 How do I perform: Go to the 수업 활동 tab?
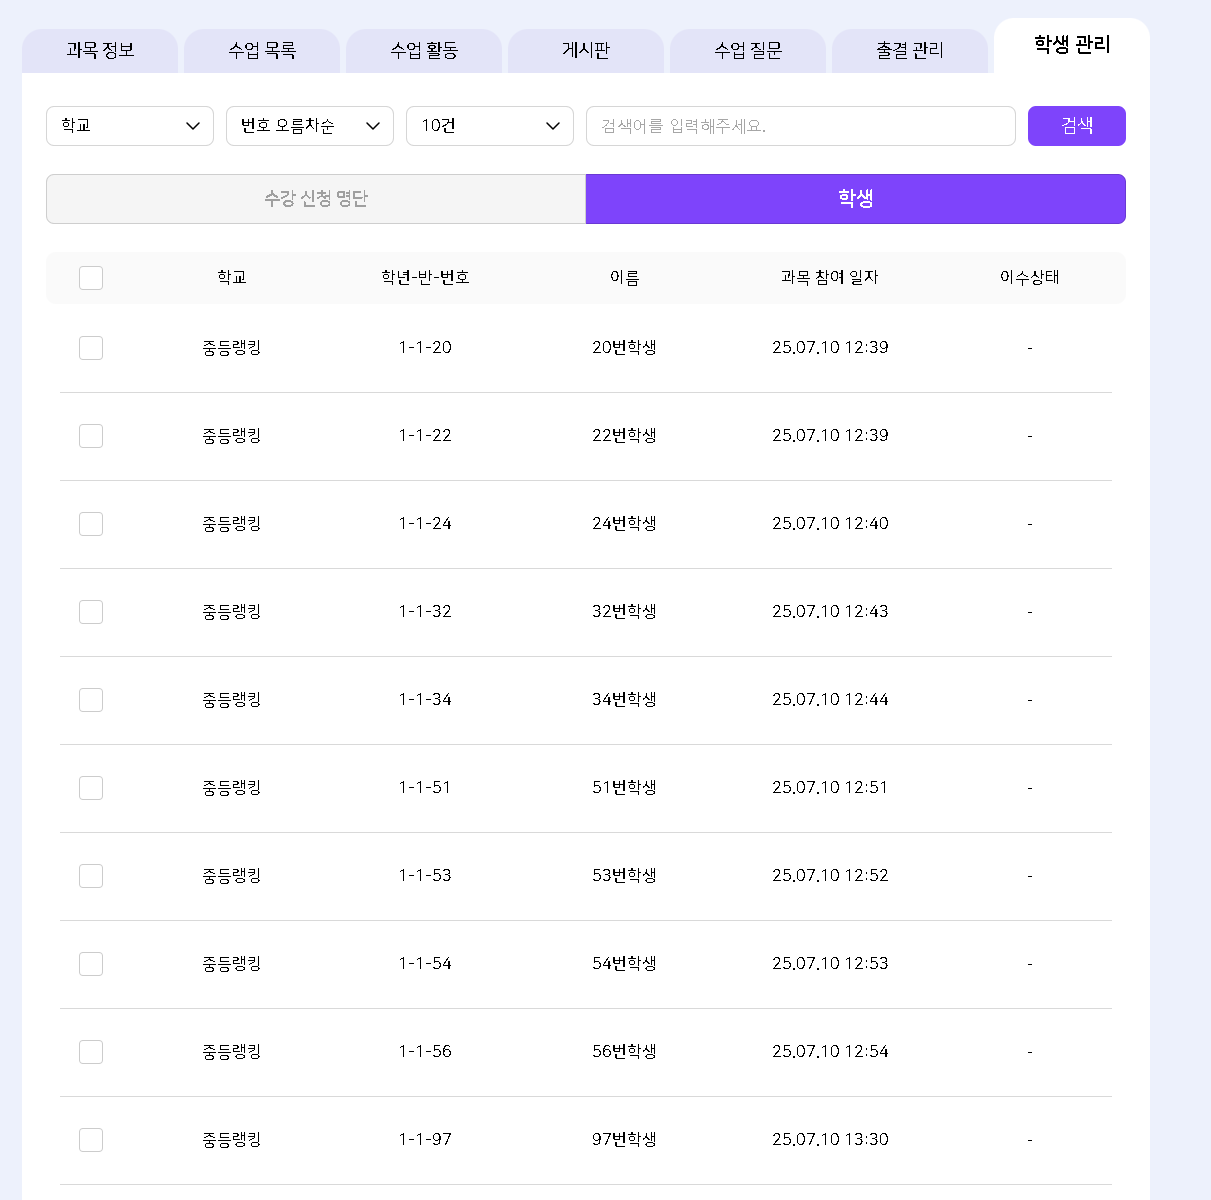click(x=424, y=51)
